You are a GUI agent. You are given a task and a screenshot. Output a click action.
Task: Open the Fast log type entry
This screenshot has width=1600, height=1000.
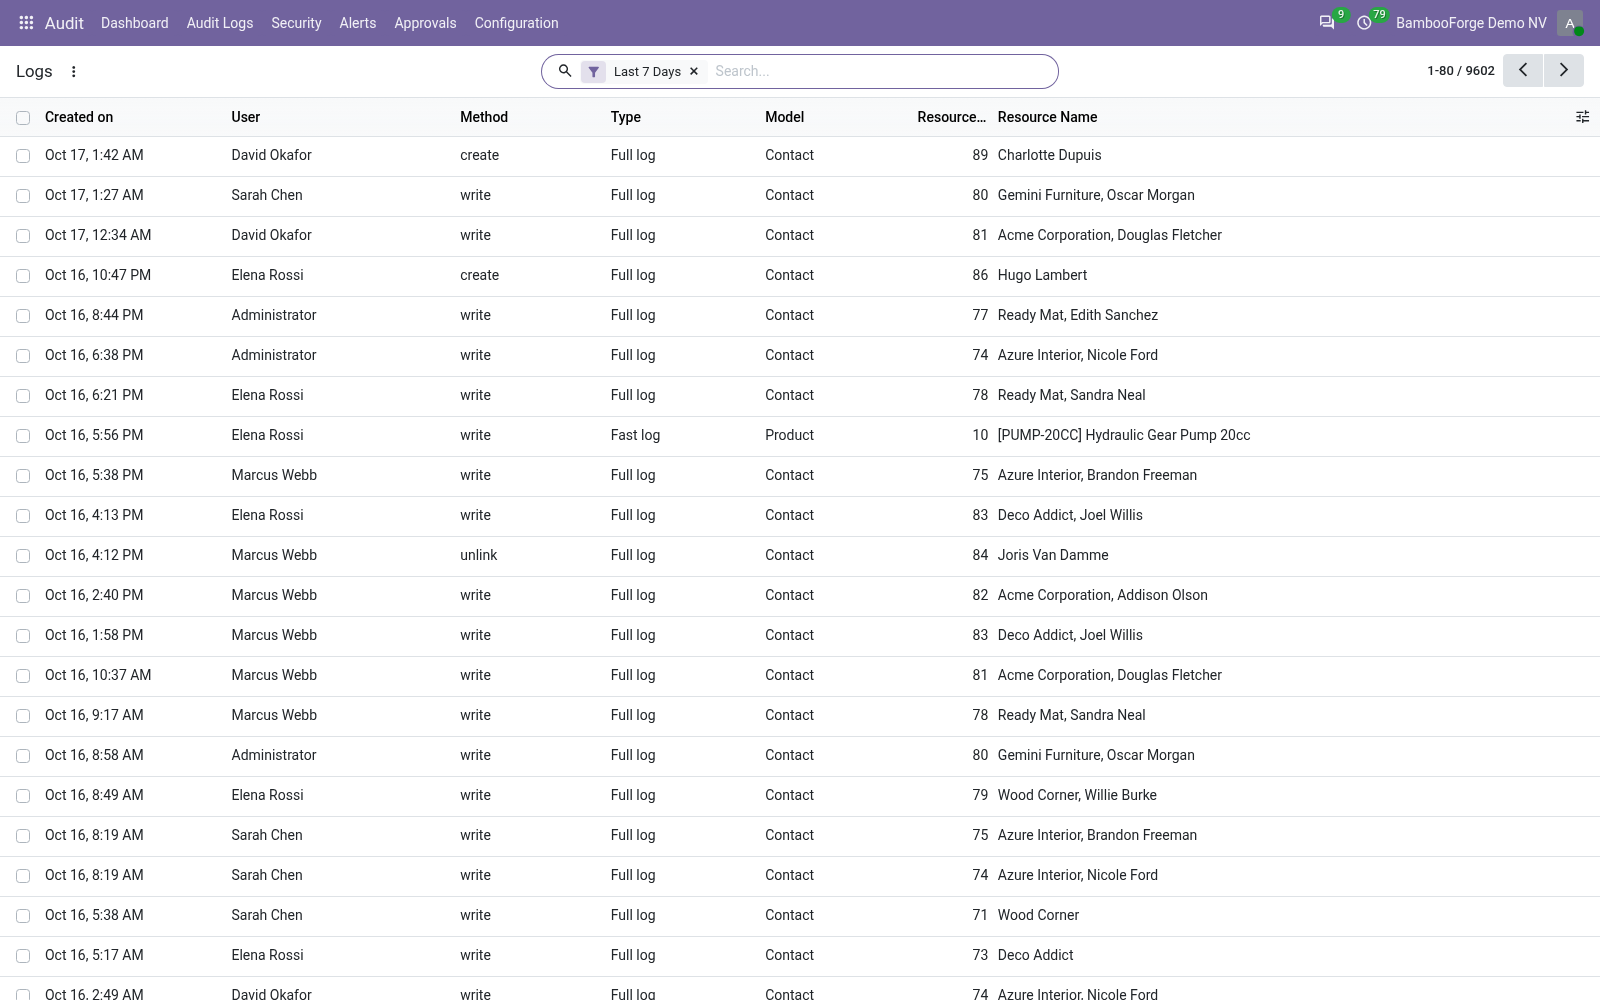800,436
